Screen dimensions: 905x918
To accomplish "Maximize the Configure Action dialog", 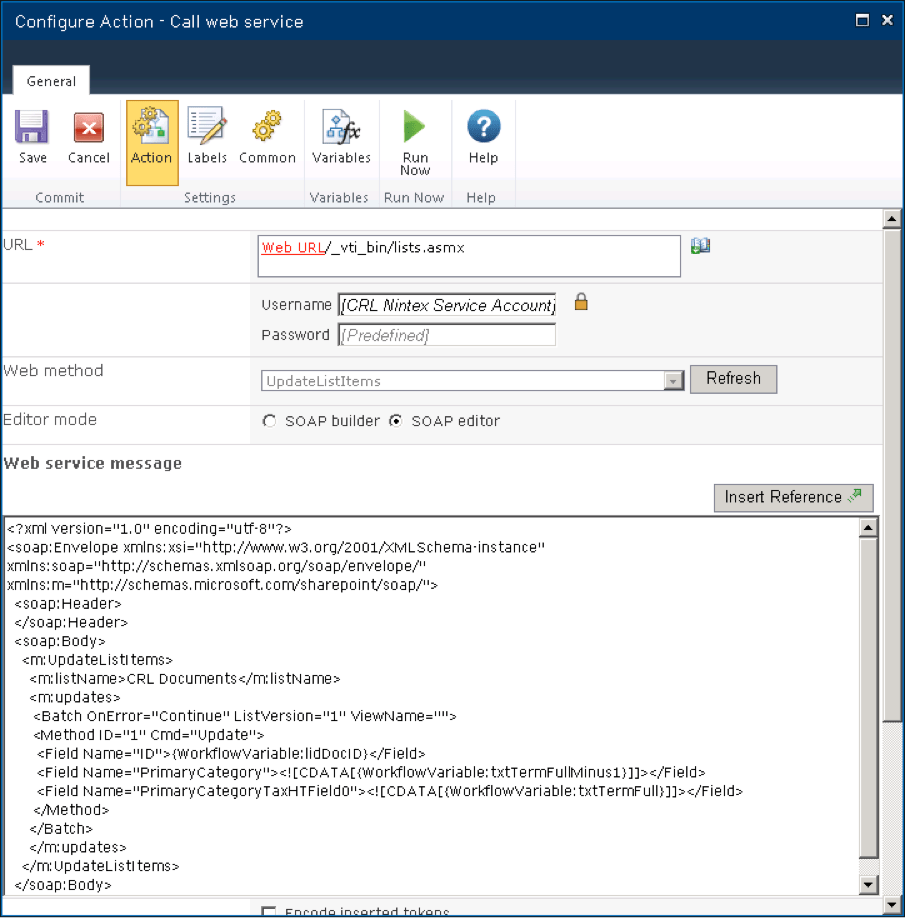I will 862,20.
